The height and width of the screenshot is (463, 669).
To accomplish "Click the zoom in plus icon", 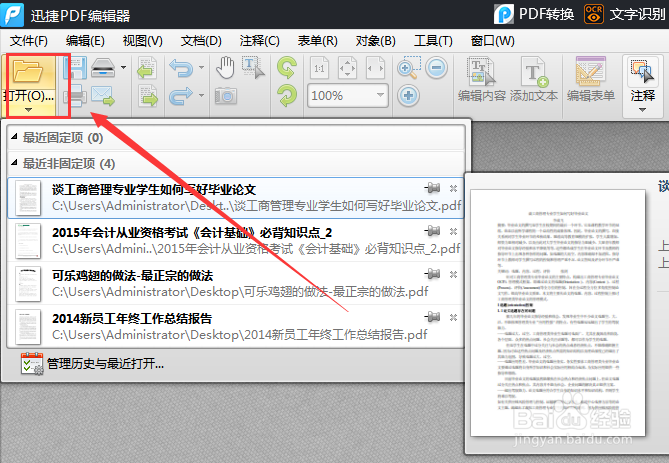I will (408, 96).
